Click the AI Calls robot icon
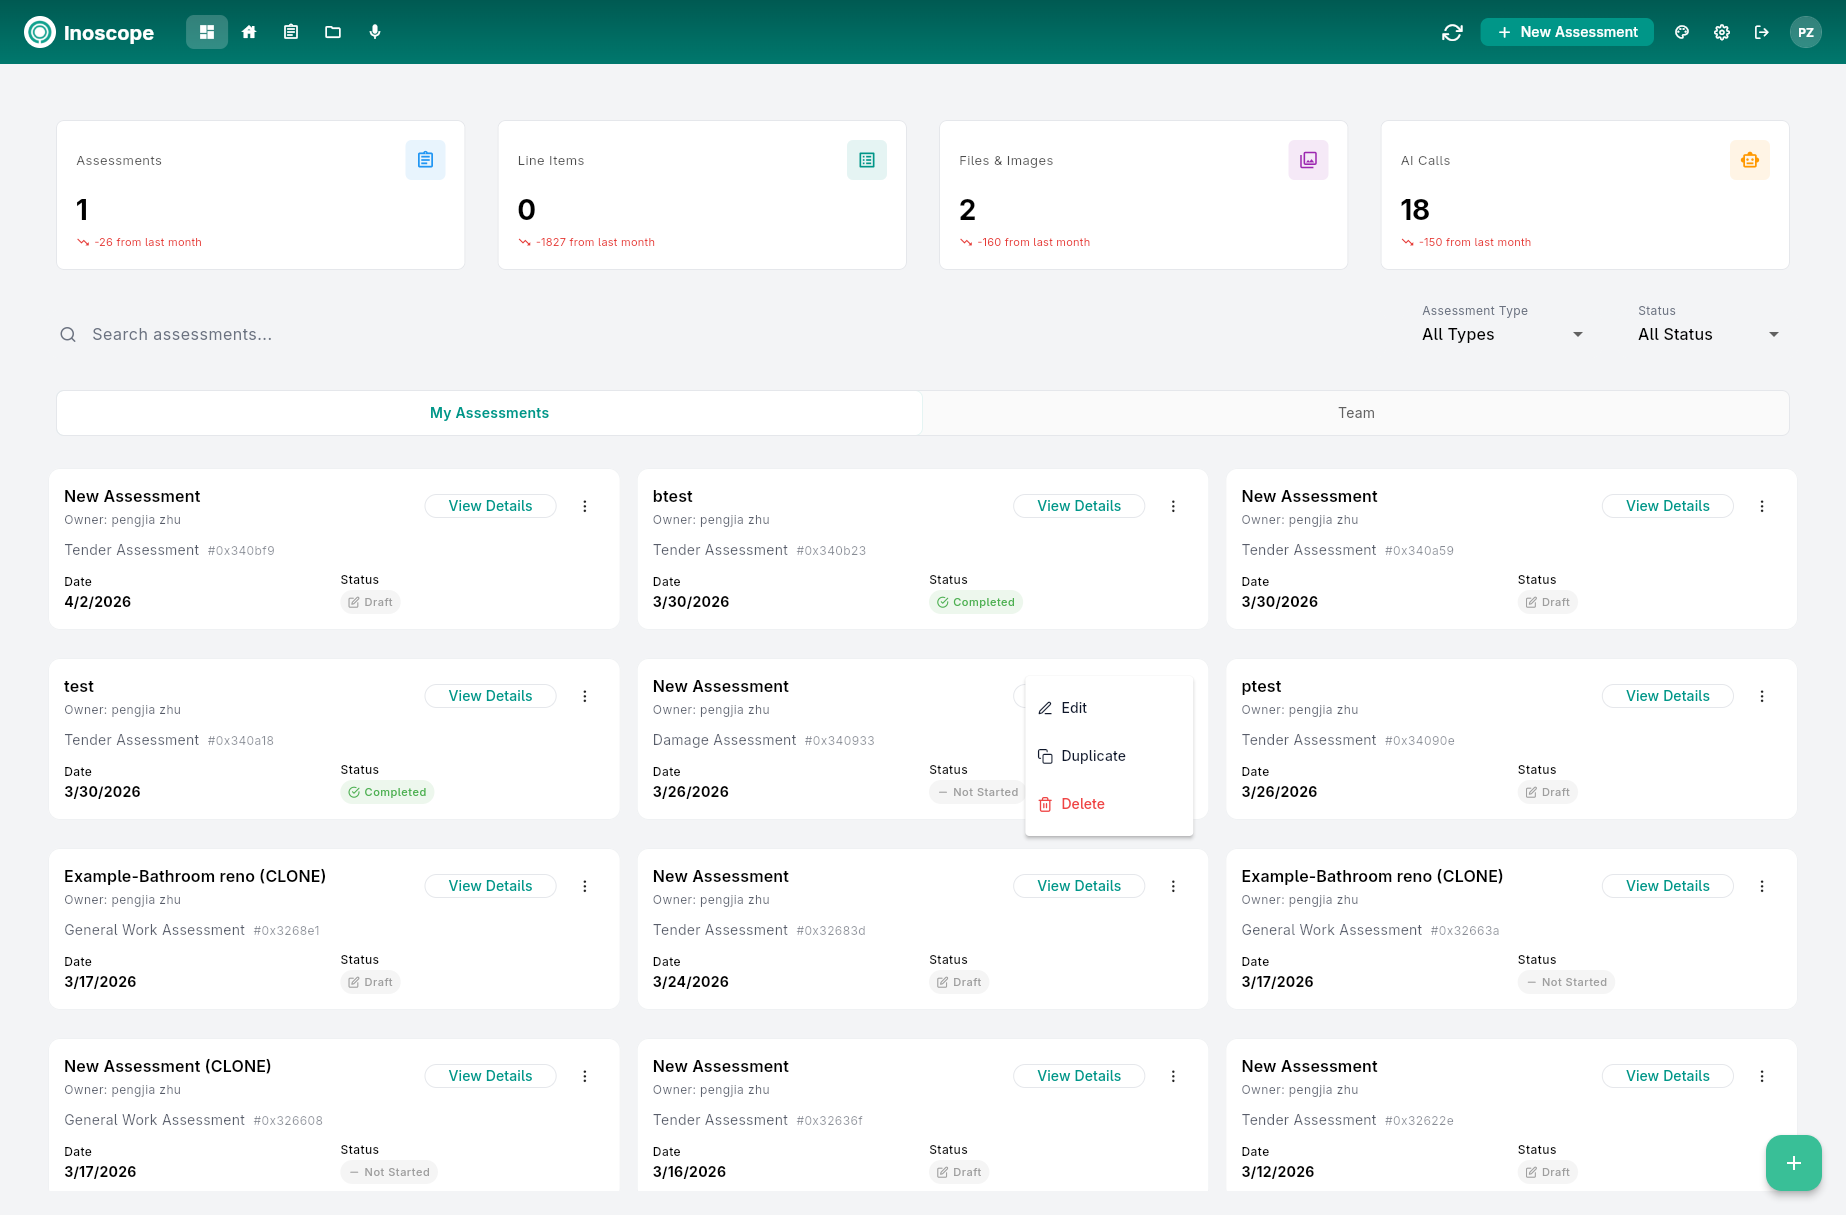Screen dimensions: 1846x1215 coord(1749,159)
